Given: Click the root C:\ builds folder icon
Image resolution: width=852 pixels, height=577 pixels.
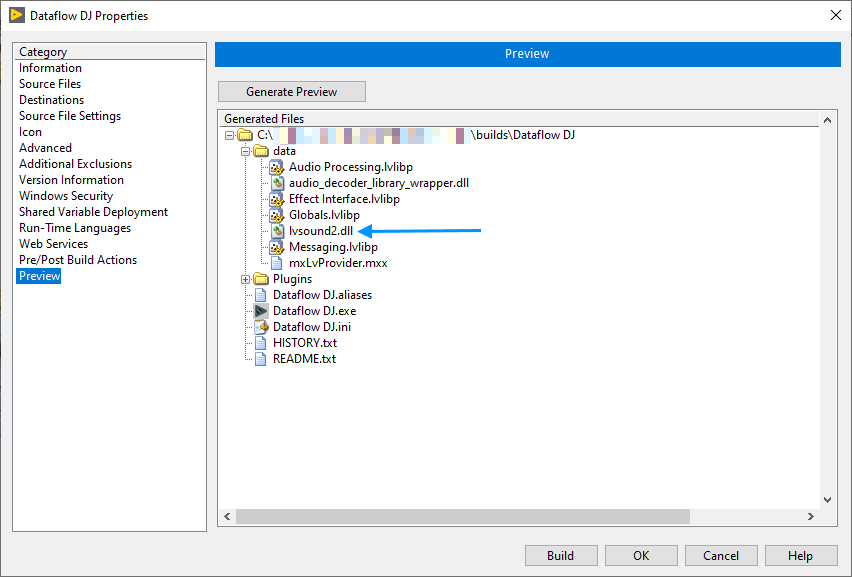Looking at the screenshot, I should (246, 135).
